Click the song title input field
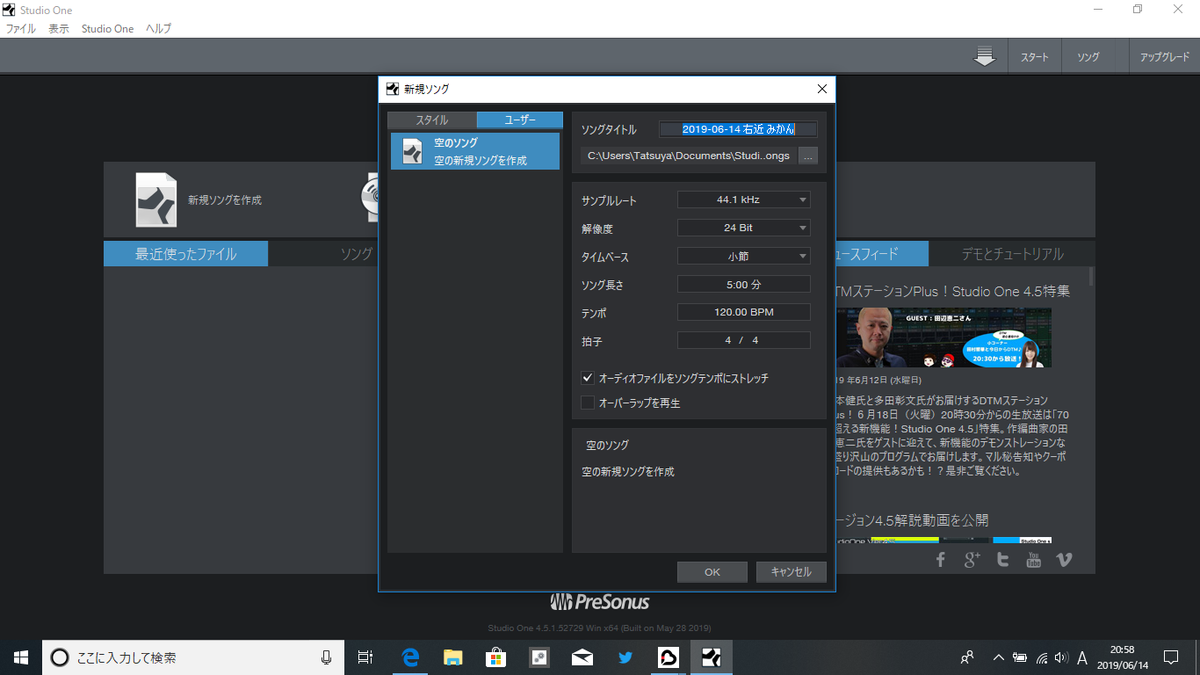This screenshot has width=1200, height=675. pos(738,129)
